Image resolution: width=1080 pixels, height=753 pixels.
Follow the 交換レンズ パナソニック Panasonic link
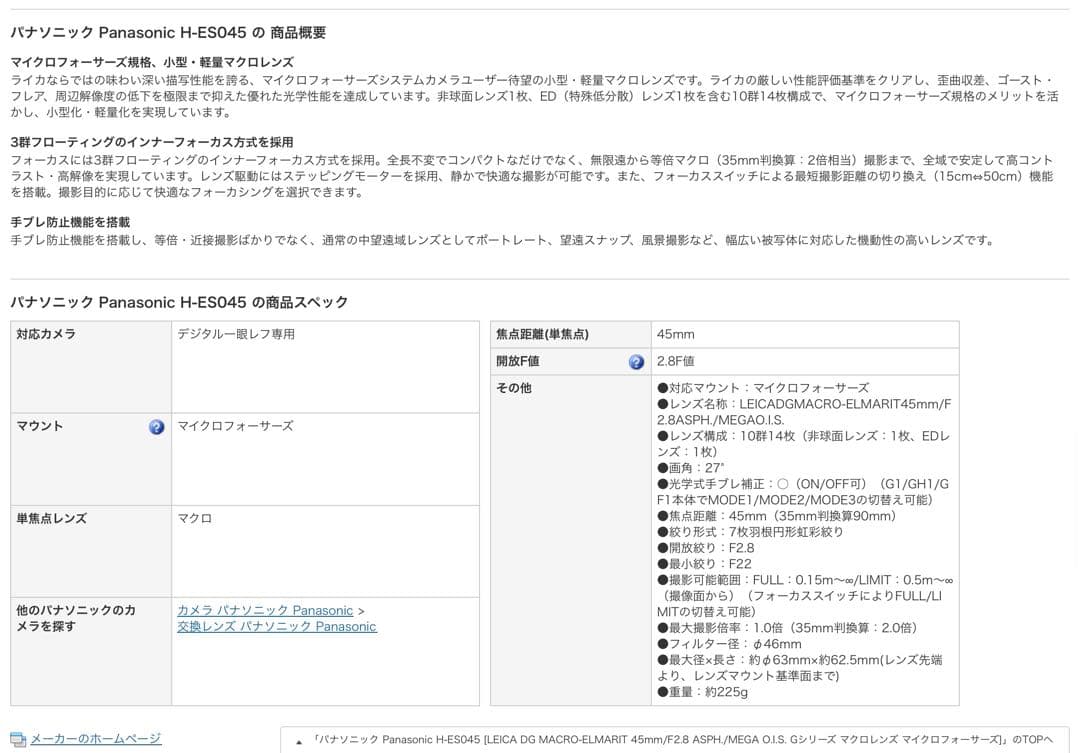[277, 627]
